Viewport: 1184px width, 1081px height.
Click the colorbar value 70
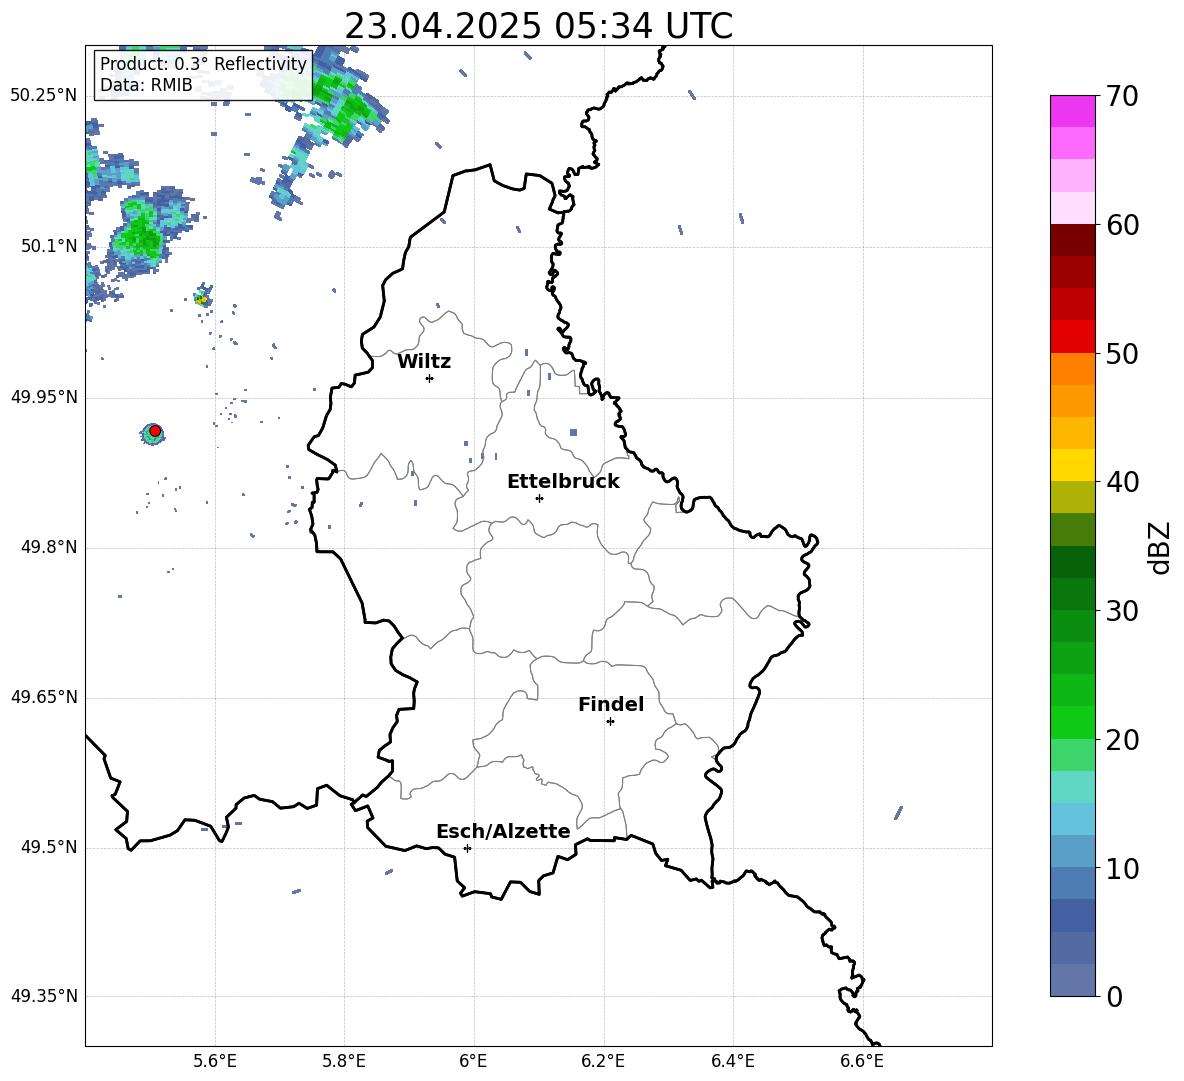[x=1122, y=97]
